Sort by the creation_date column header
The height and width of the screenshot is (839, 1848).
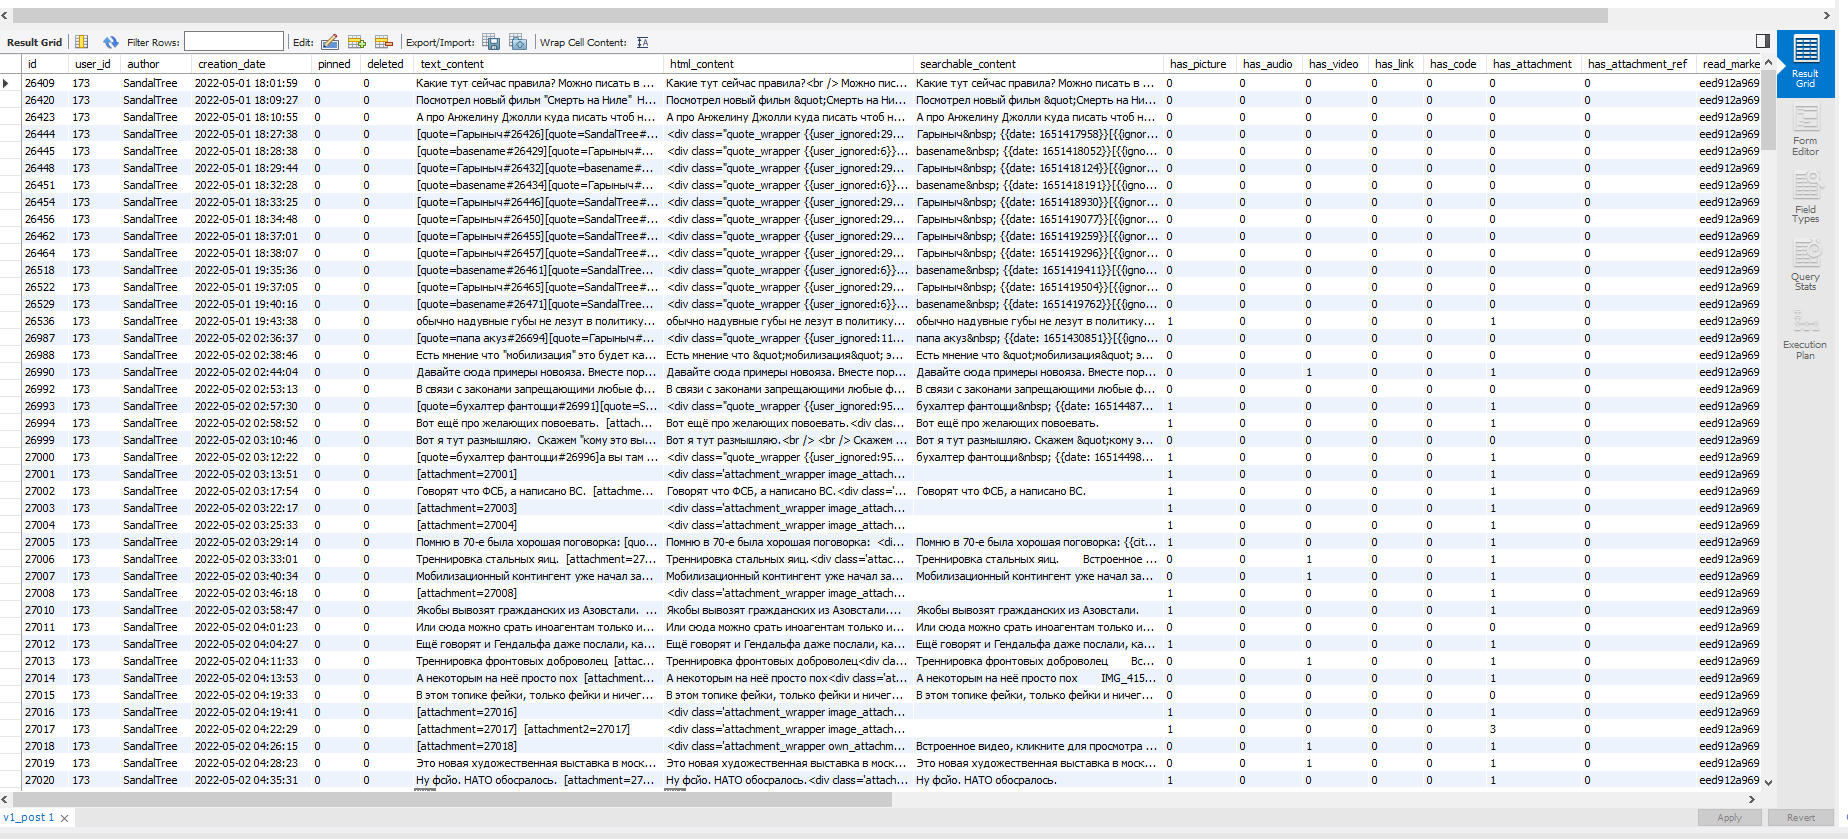(x=232, y=64)
